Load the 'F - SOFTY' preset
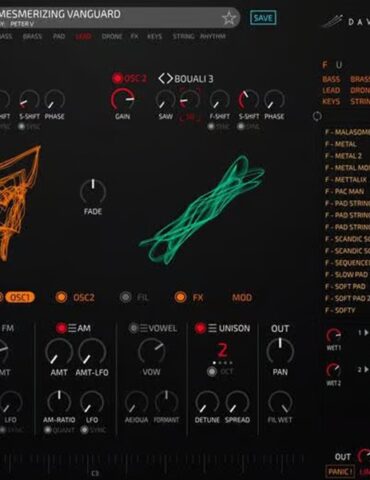This screenshot has width=370, height=480. pyautogui.click(x=340, y=310)
